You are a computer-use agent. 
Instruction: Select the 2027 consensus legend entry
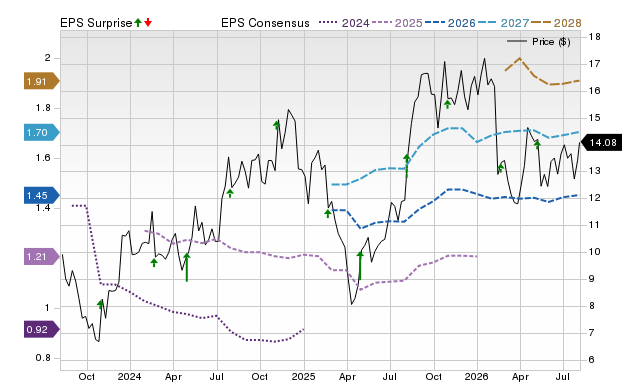coord(503,23)
